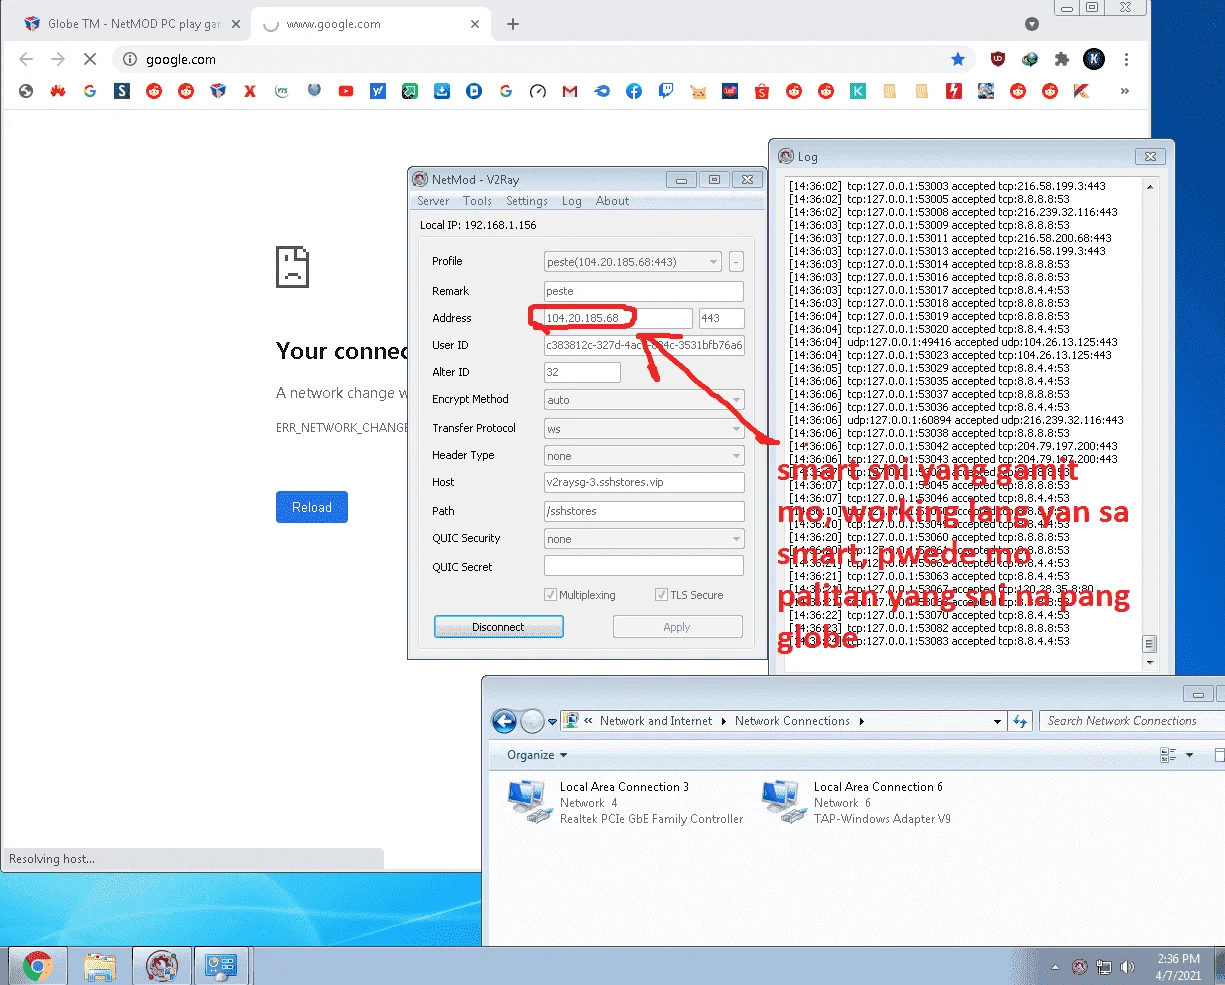Click the bookmark star in address bar
Screen dimensions: 1225x985
958,59
